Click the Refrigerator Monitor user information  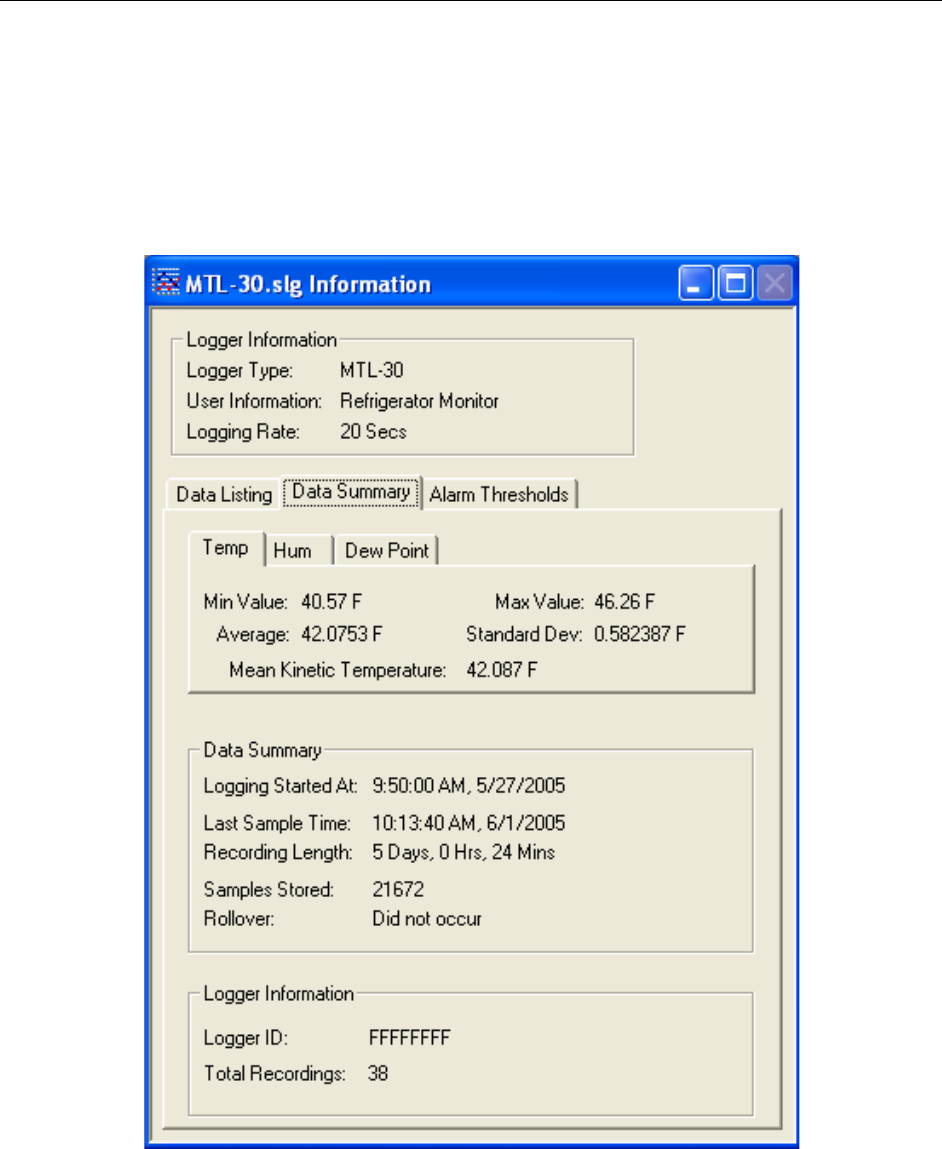(419, 401)
